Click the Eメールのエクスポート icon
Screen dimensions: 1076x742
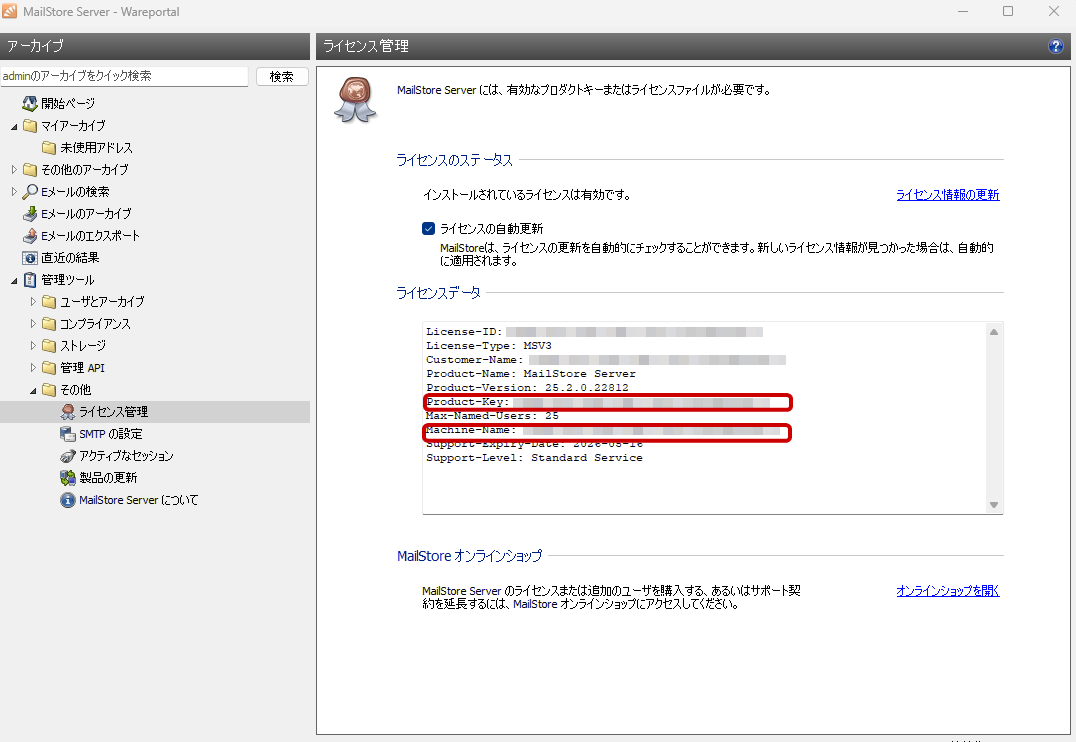[x=30, y=236]
